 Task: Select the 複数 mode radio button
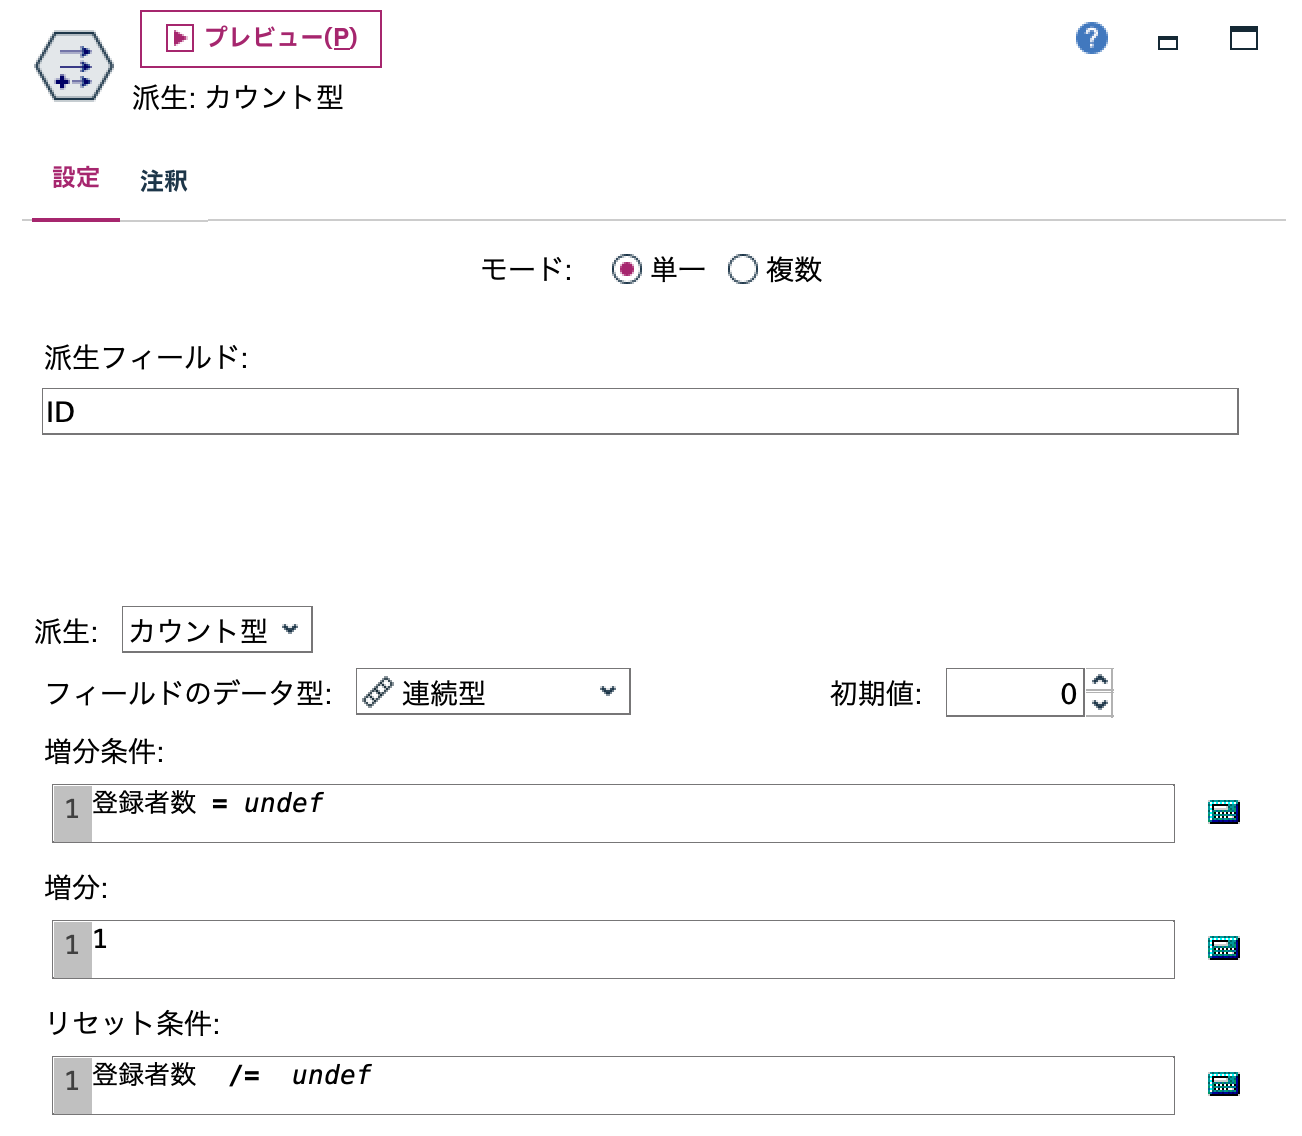(x=742, y=269)
